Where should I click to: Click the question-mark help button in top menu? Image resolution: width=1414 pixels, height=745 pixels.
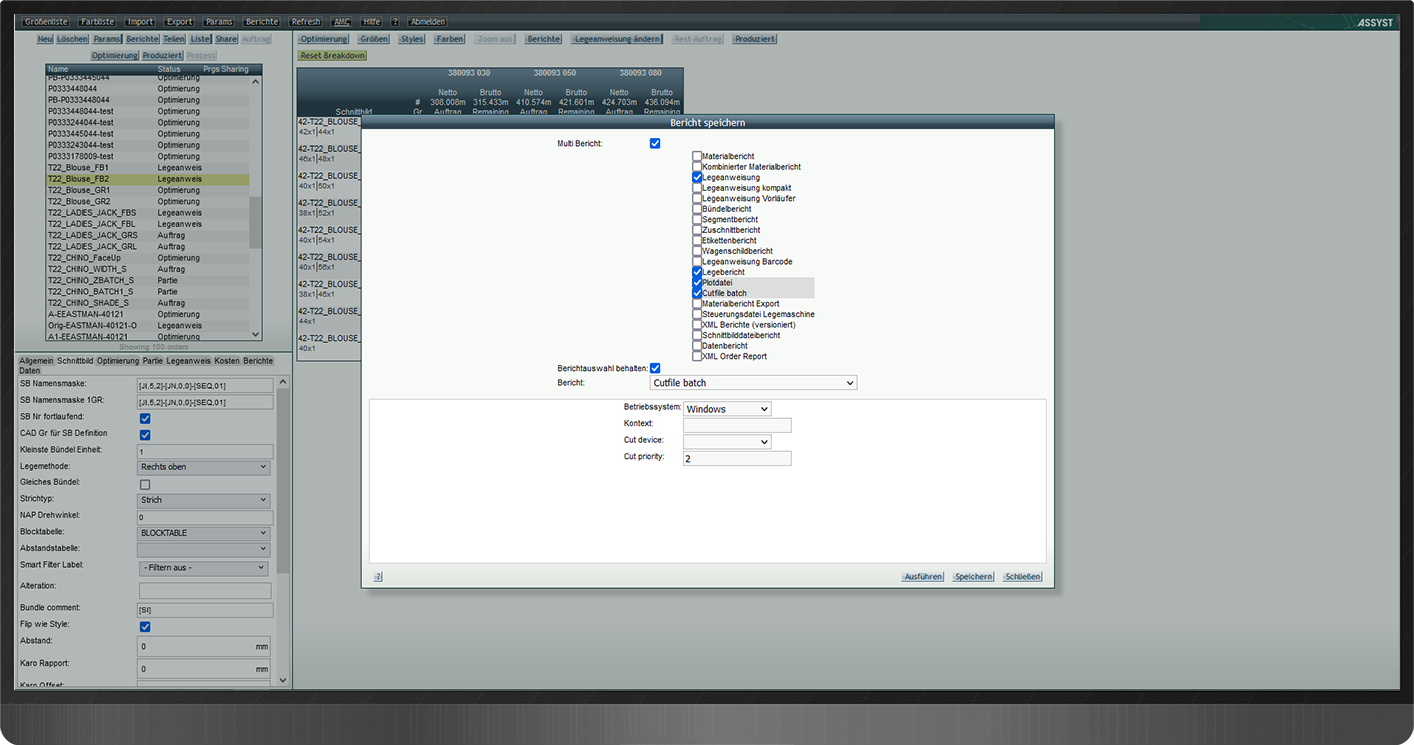tap(395, 22)
